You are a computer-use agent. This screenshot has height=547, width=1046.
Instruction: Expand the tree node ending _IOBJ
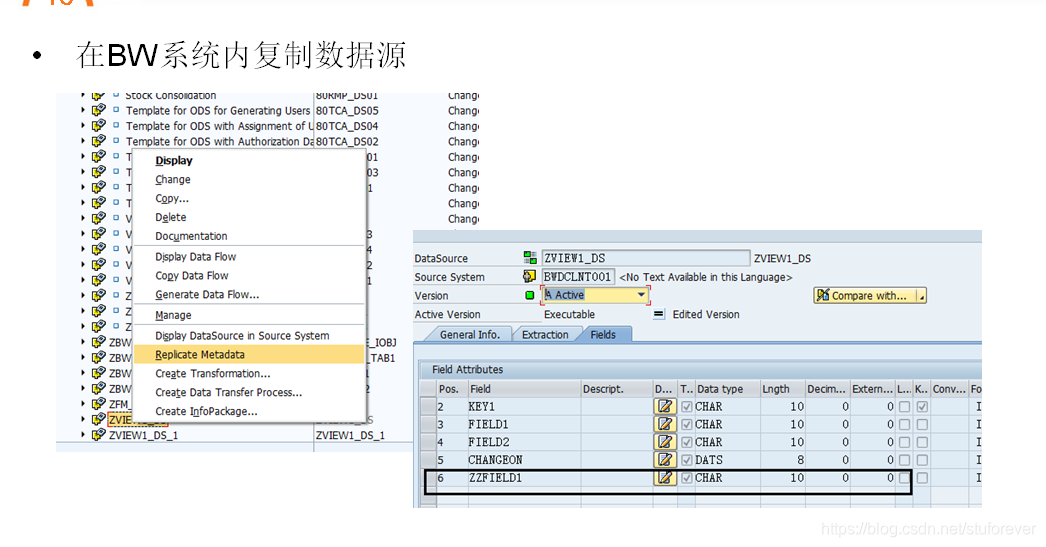click(83, 342)
